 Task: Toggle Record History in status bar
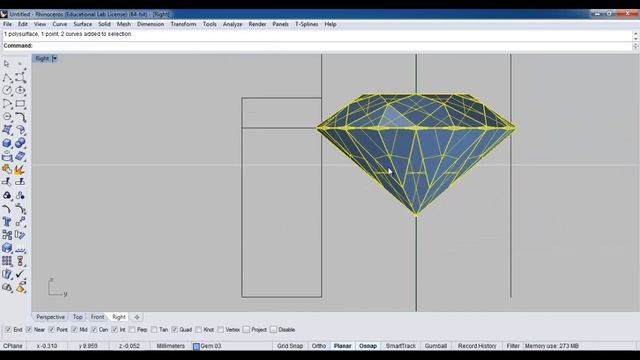point(477,346)
